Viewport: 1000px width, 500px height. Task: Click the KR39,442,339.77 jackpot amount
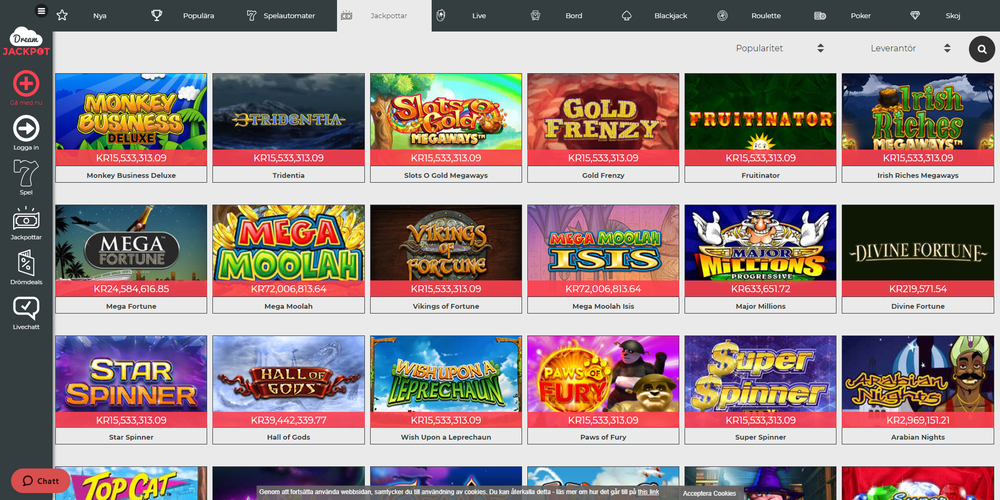pos(288,420)
